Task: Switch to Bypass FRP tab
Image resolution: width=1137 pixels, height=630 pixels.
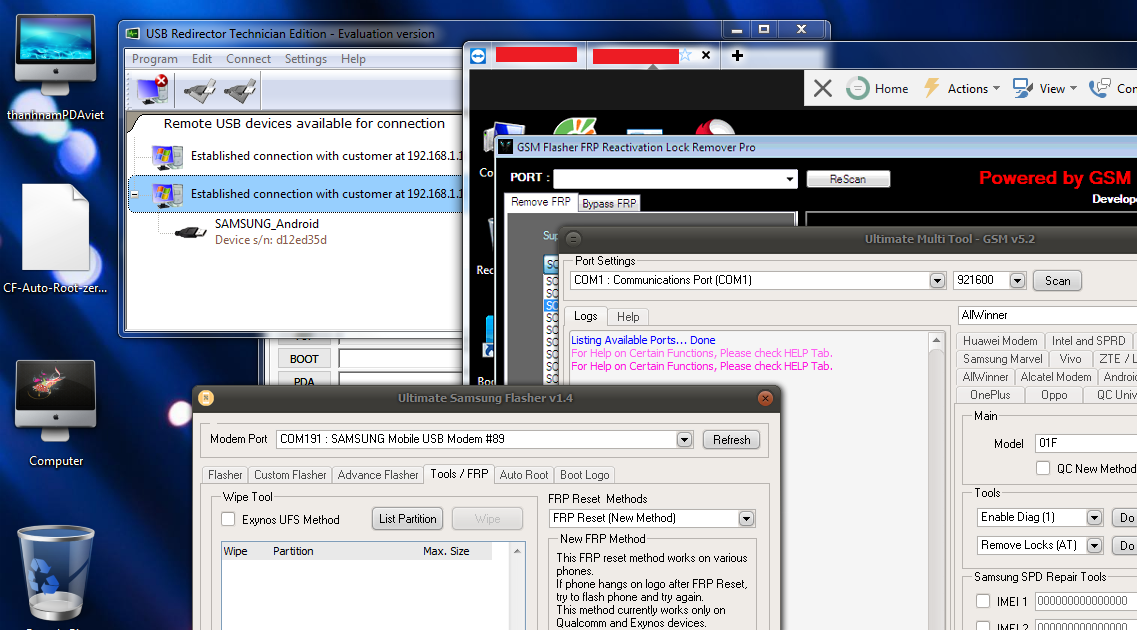Action: click(609, 204)
